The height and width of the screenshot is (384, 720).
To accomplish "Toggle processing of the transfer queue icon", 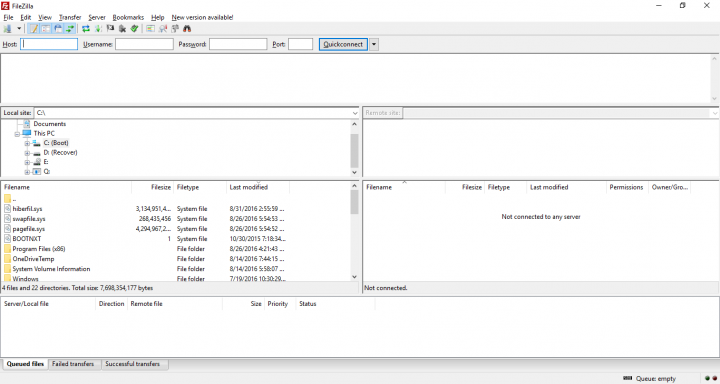I will coord(98,28).
